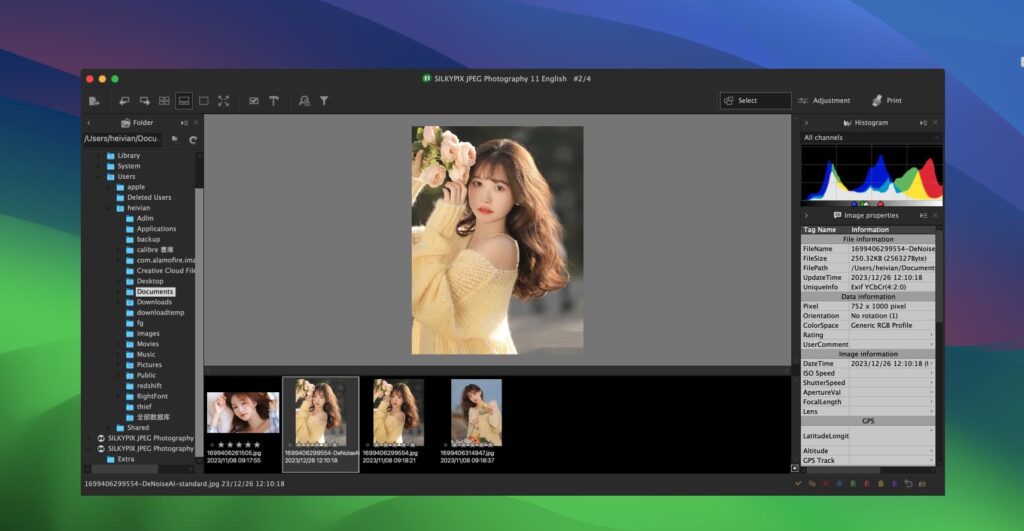Select thumbnail 1699406261505.jpg with five stars
The image size is (1024, 531).
(243, 424)
